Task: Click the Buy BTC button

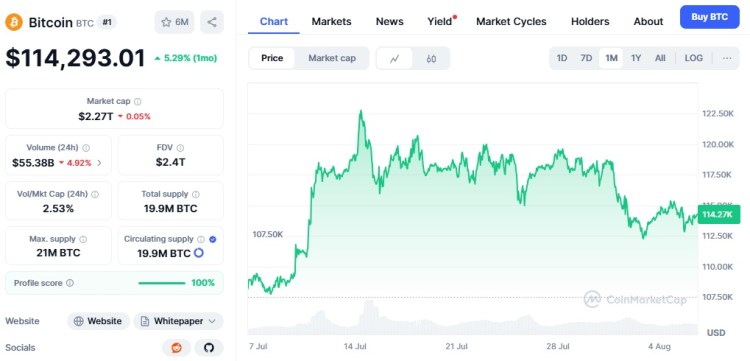Action: [x=709, y=17]
